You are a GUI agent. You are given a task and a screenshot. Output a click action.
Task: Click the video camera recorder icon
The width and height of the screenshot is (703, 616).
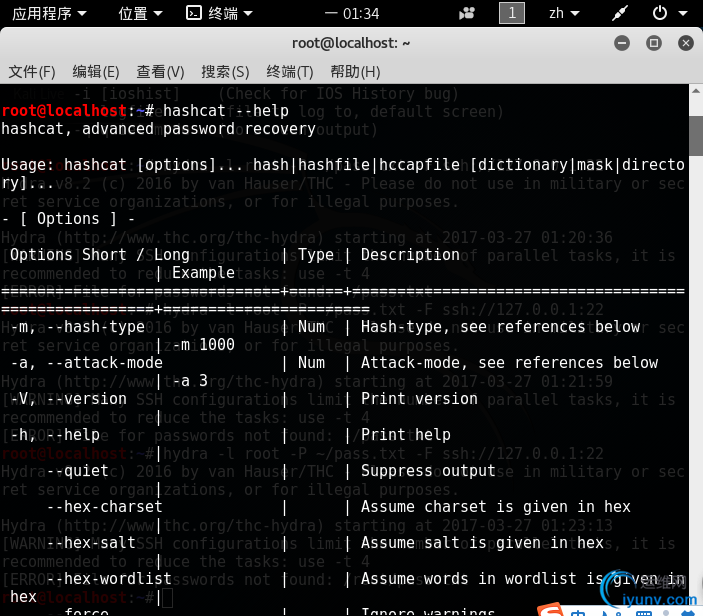[x=467, y=13]
